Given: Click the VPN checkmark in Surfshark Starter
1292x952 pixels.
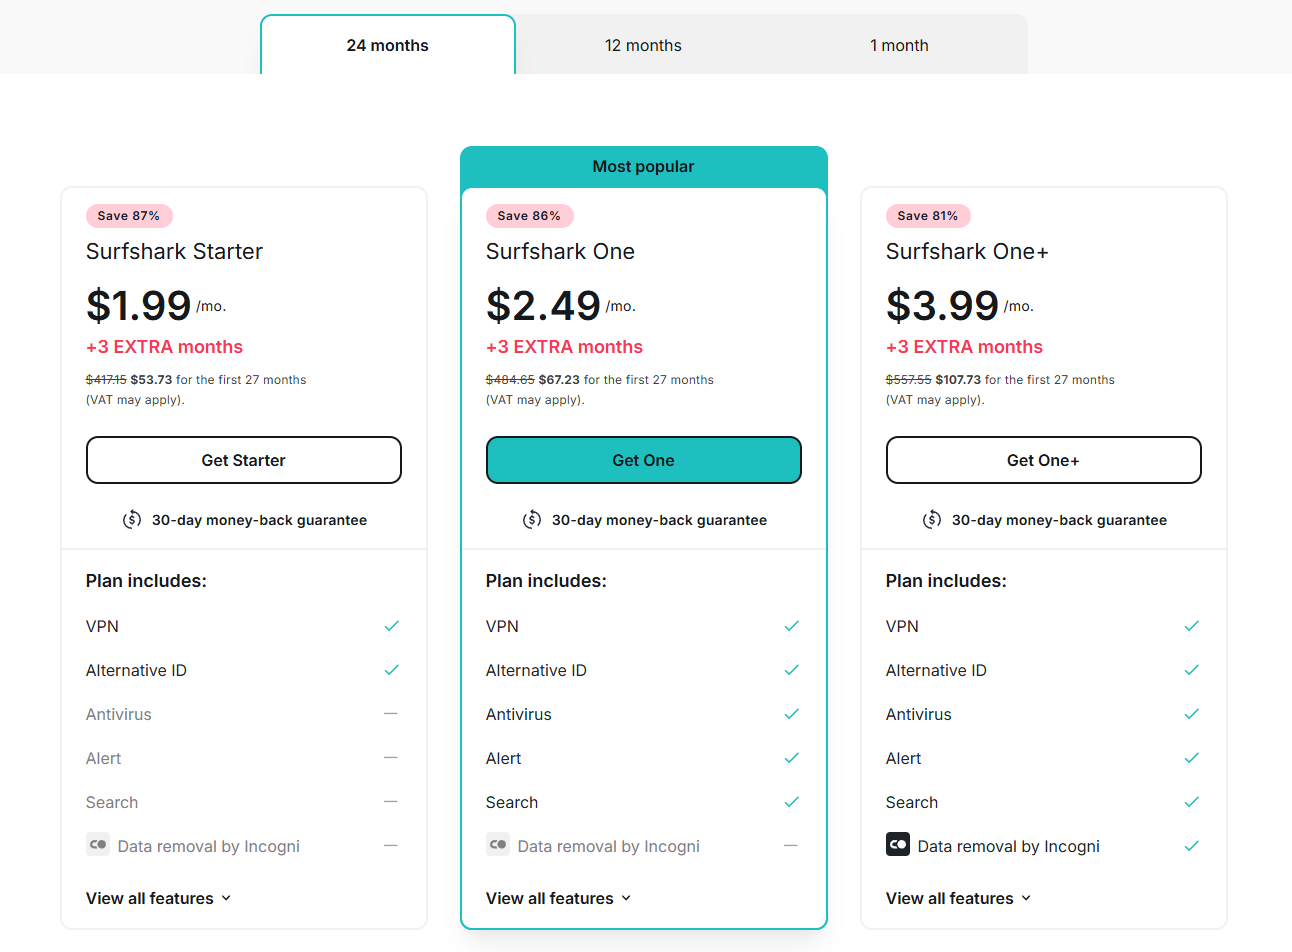Looking at the screenshot, I should (x=391, y=626).
